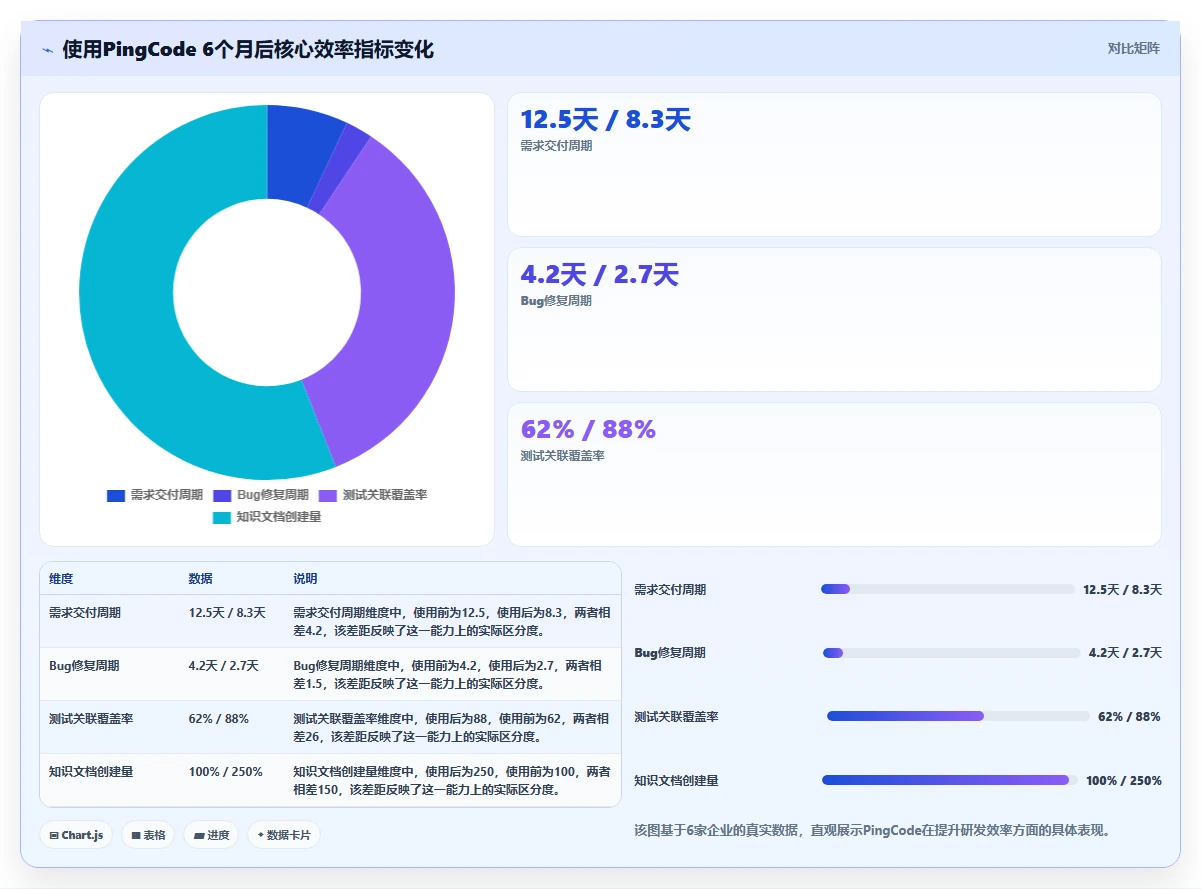This screenshot has height=889, width=1201.
Task: Click the lightning icon beside the title
Action: (48, 50)
